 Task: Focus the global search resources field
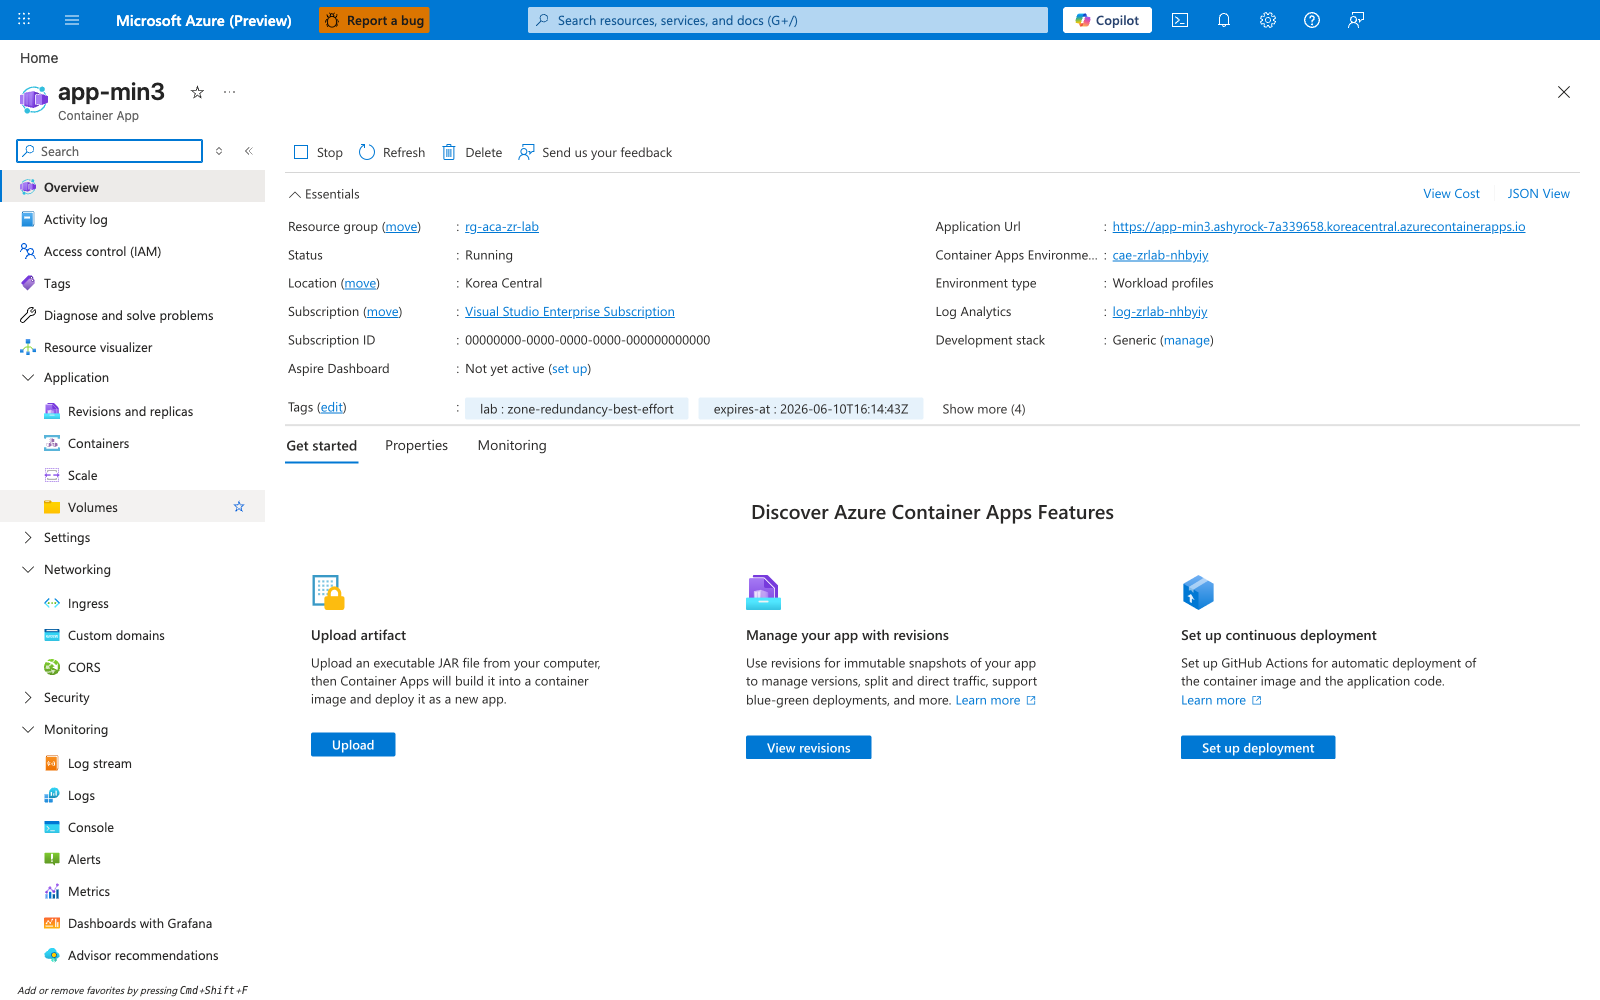788,20
